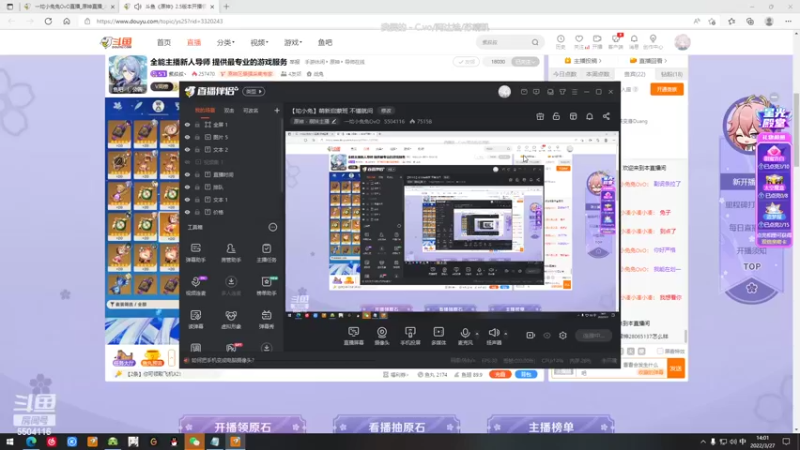Open 弹幕助手 tool in streaming companion toolbox
The height and width of the screenshot is (450, 800).
(195, 252)
